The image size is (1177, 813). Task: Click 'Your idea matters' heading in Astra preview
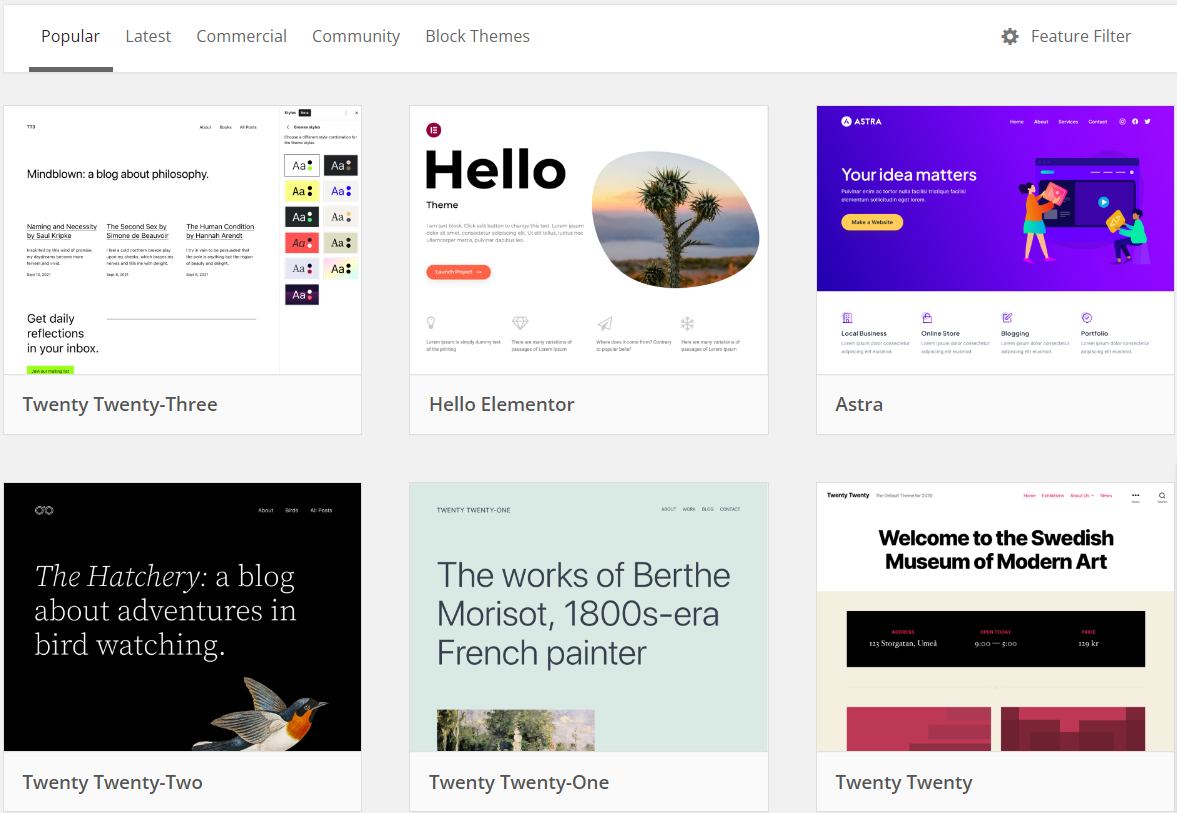pos(908,175)
